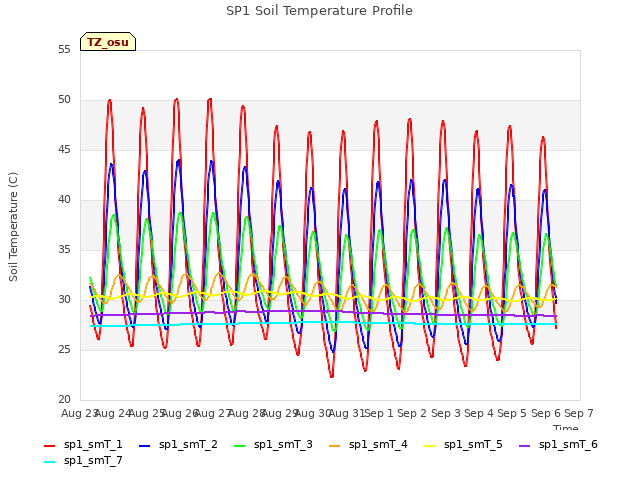Screen dimensions: 640x480
Task: Toggle the sp1_smT_6 legend entry
Action: pos(558,444)
